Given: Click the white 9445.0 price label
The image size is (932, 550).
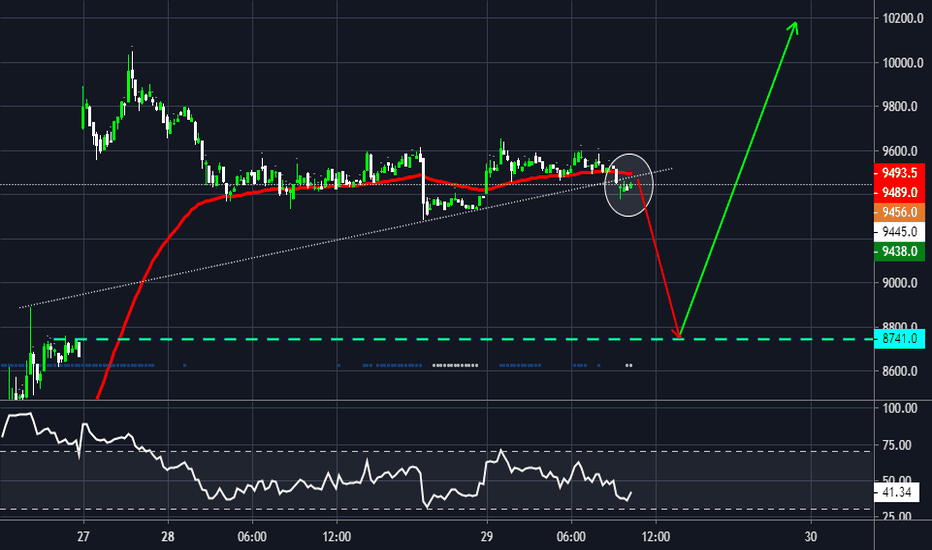Looking at the screenshot, I should tap(899, 231).
